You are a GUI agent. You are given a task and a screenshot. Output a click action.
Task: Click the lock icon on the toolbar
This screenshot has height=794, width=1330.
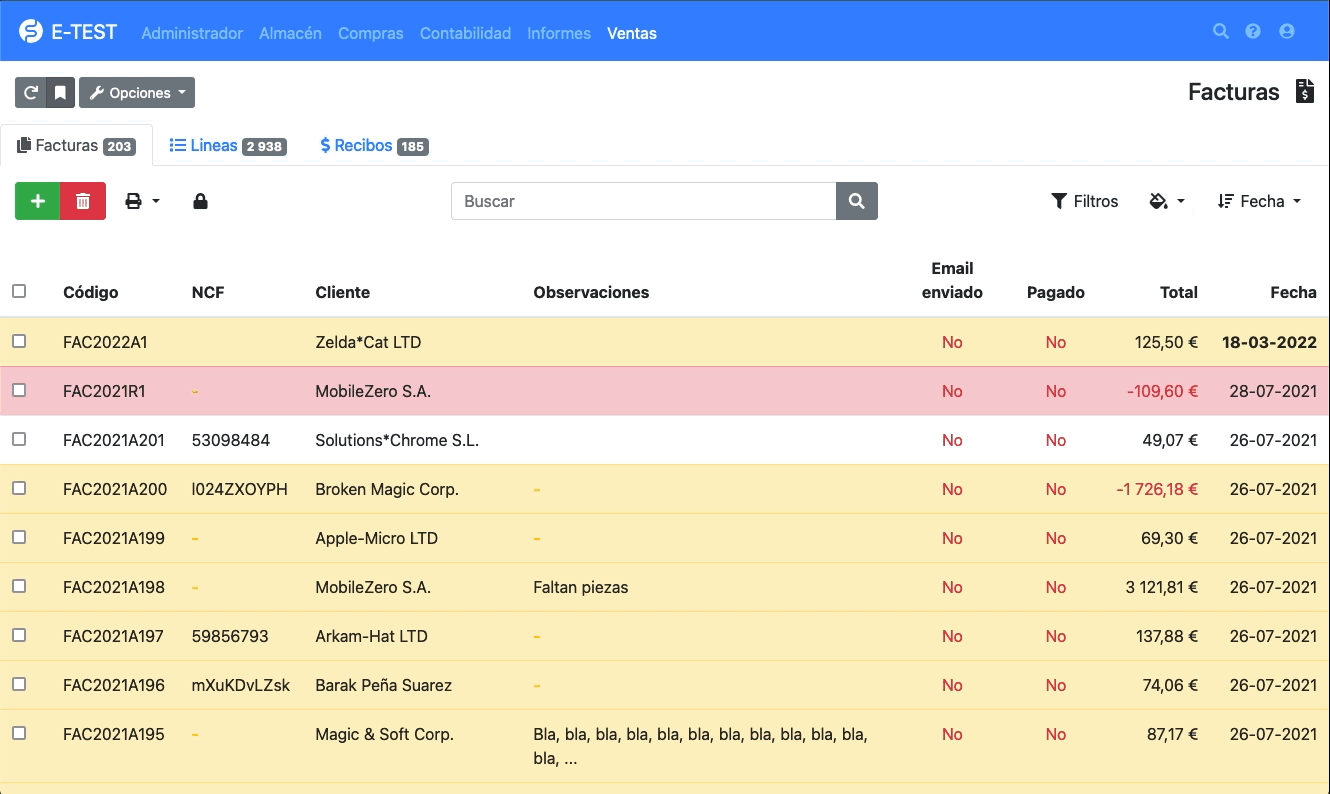pyautogui.click(x=200, y=200)
